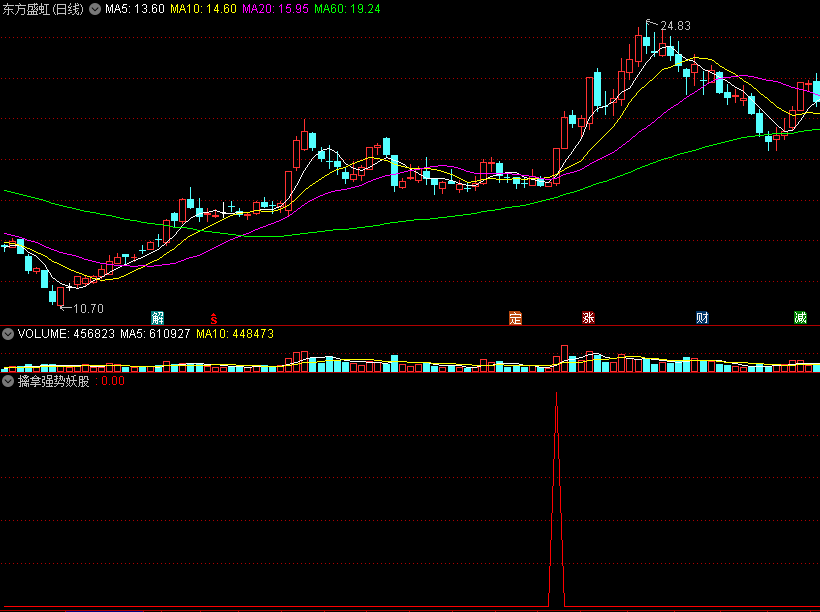Click the red signal spike peak
The height and width of the screenshot is (612, 820).
coord(556,393)
